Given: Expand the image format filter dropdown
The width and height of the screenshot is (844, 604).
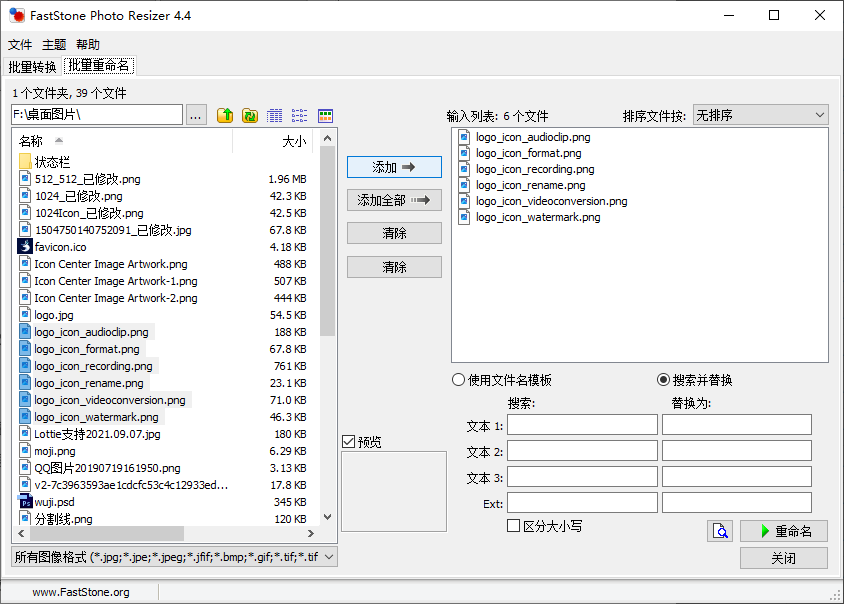Looking at the screenshot, I should click(x=330, y=557).
